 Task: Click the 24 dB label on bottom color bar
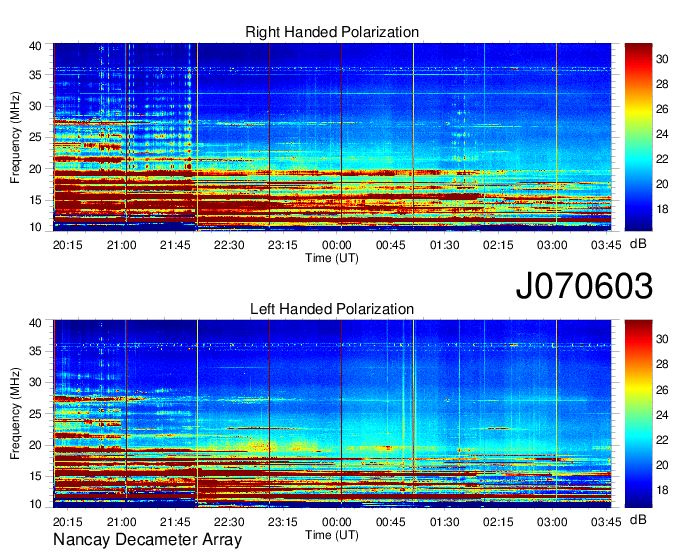(662, 415)
